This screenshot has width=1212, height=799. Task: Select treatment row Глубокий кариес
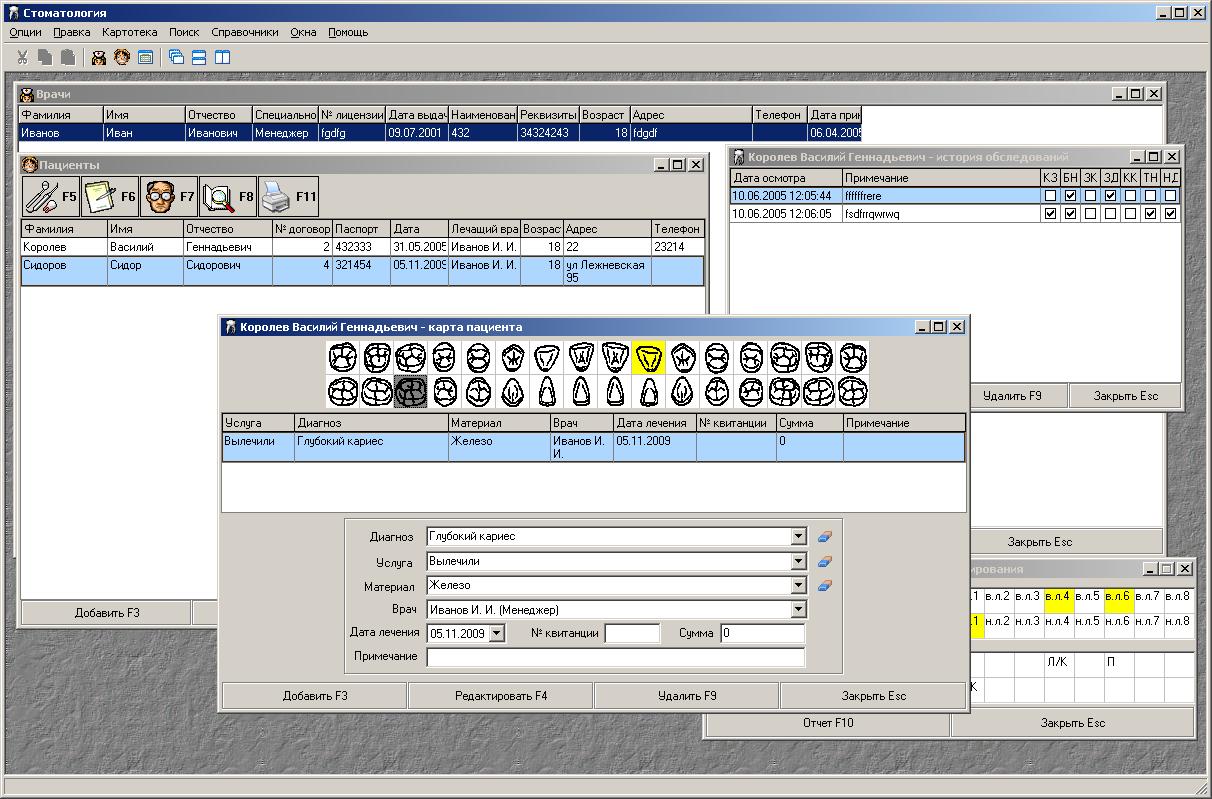coord(594,447)
